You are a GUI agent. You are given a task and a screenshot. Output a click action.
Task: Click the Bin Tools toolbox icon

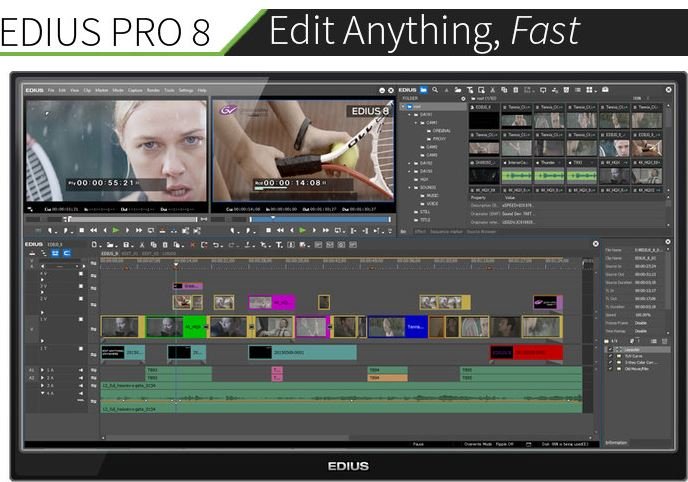[x=606, y=89]
